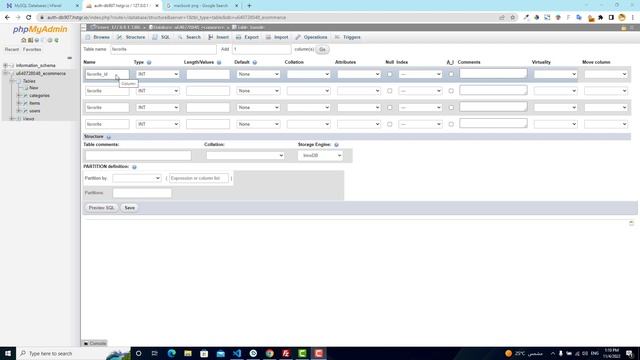This screenshot has width=640, height=360.
Task: Open the Index dropdown for favorite_id
Action: (420, 74)
